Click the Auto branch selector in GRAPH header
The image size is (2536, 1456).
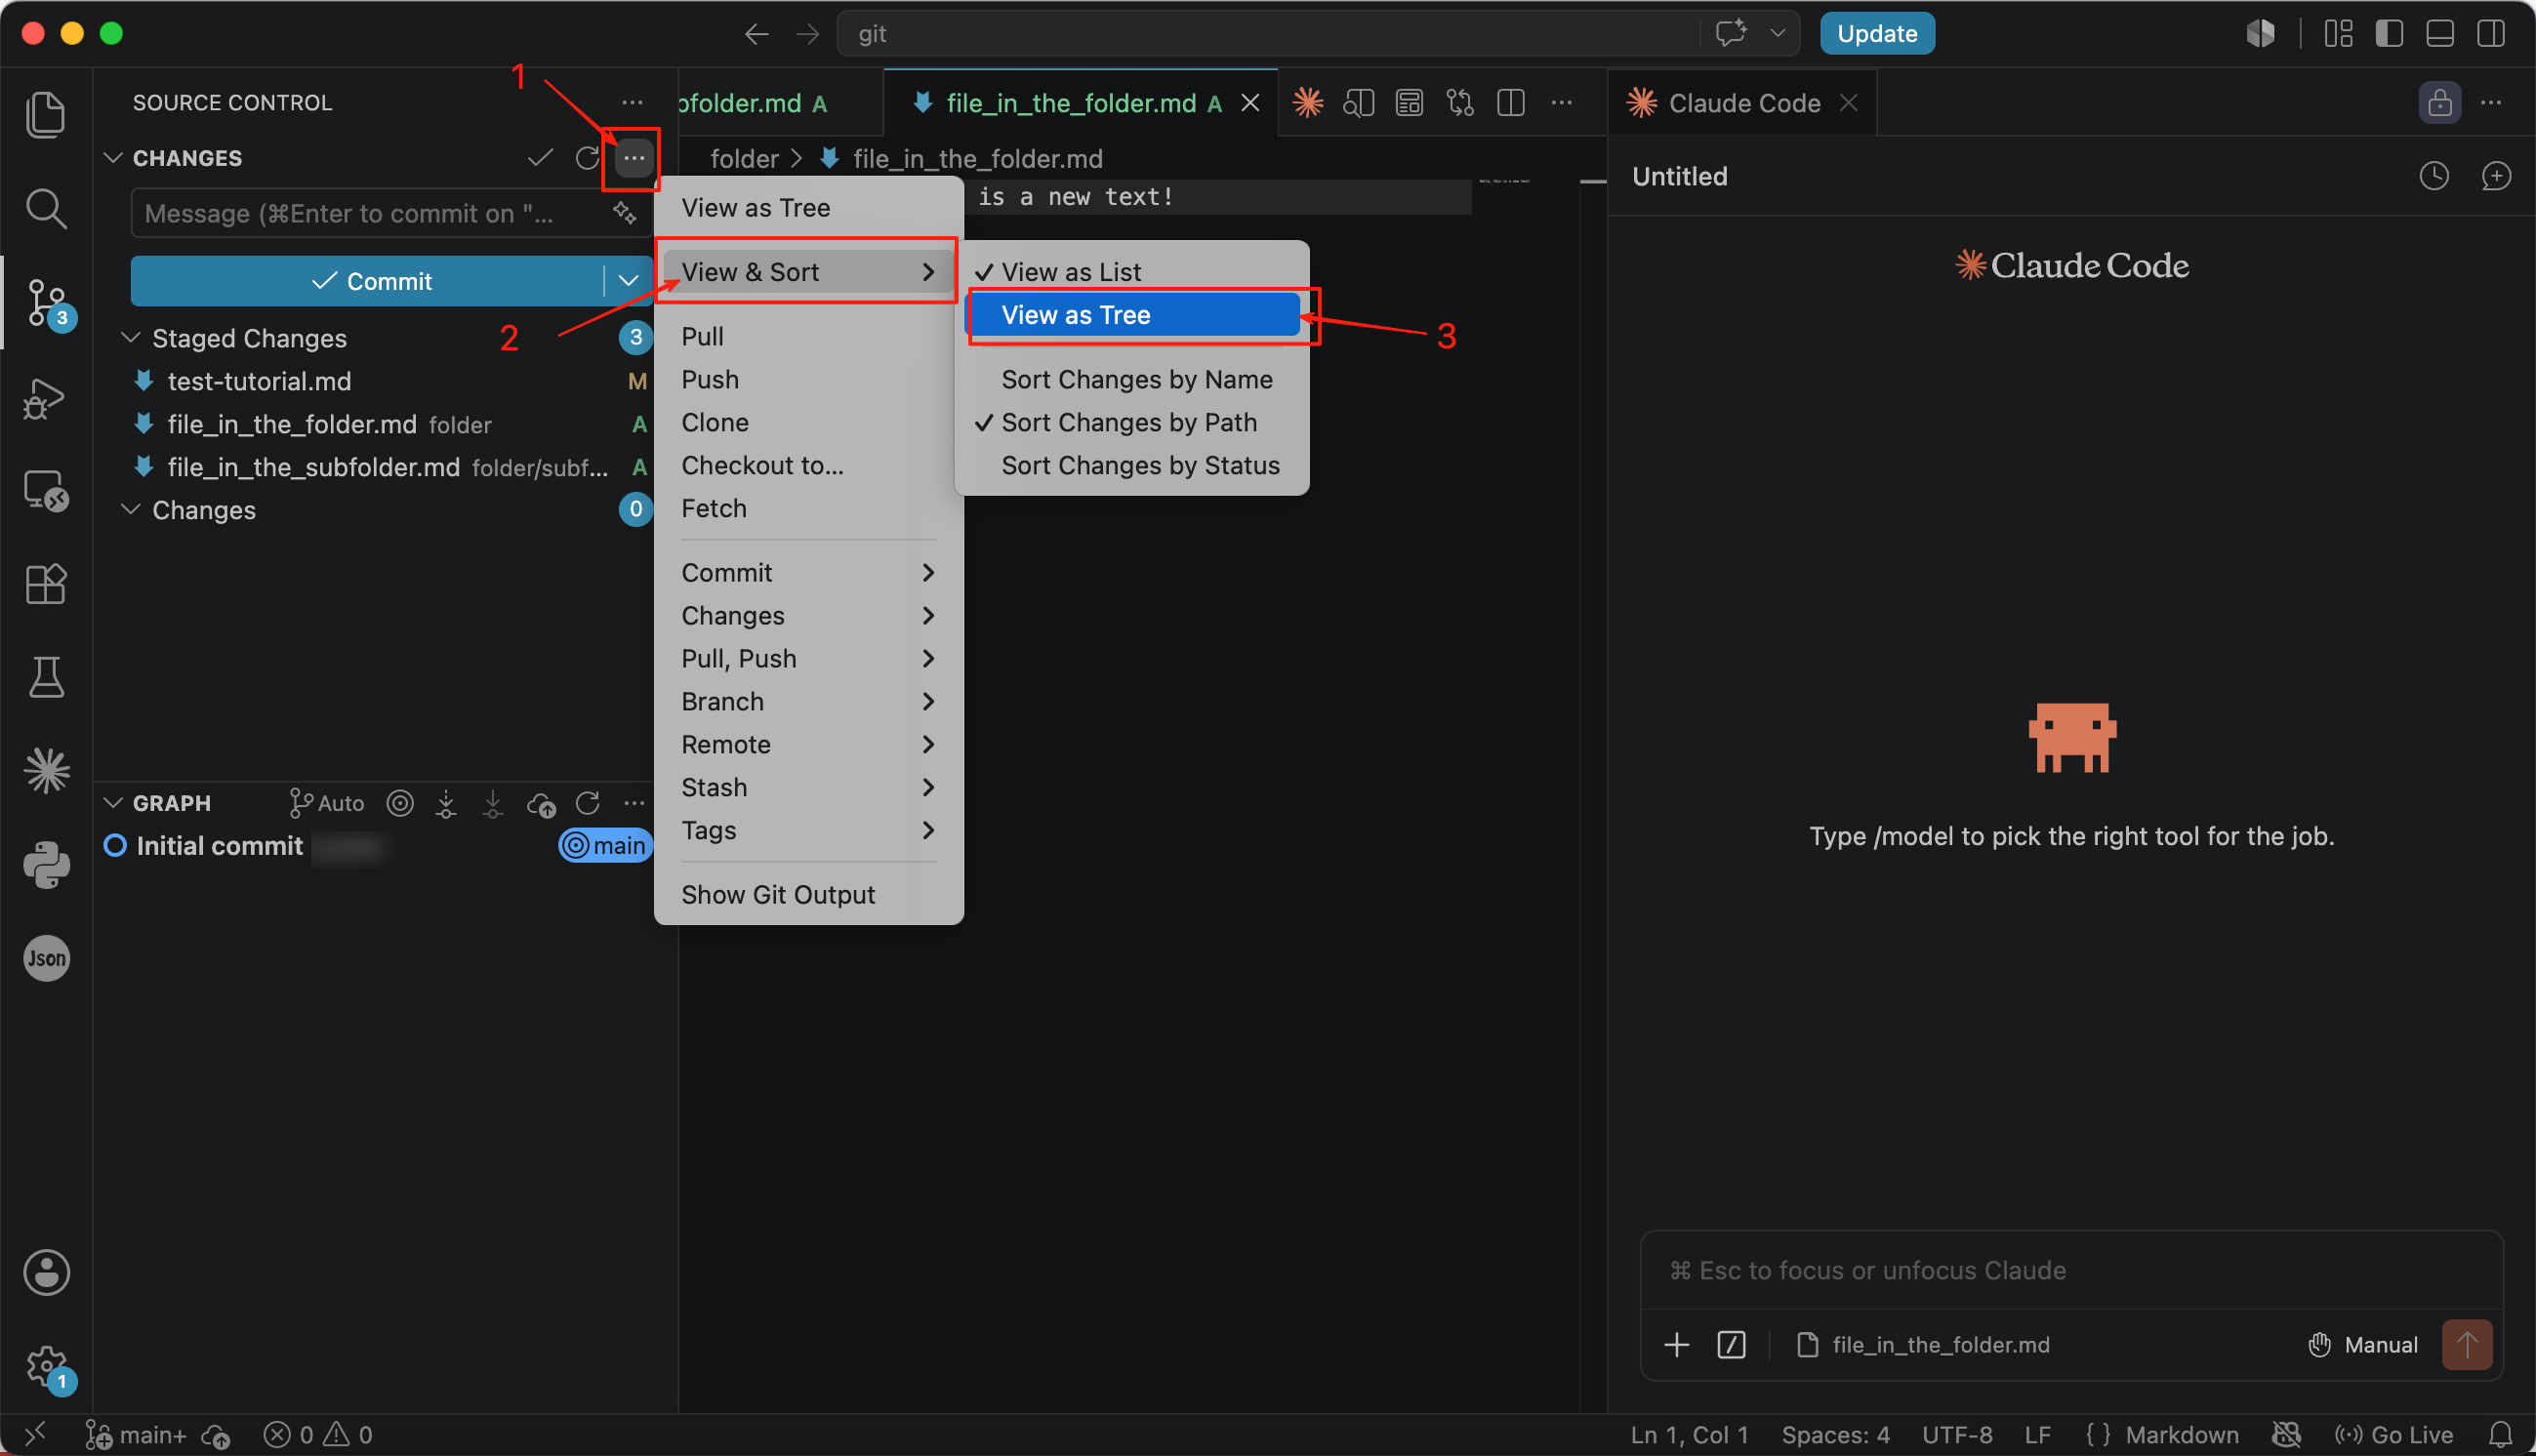pos(326,803)
